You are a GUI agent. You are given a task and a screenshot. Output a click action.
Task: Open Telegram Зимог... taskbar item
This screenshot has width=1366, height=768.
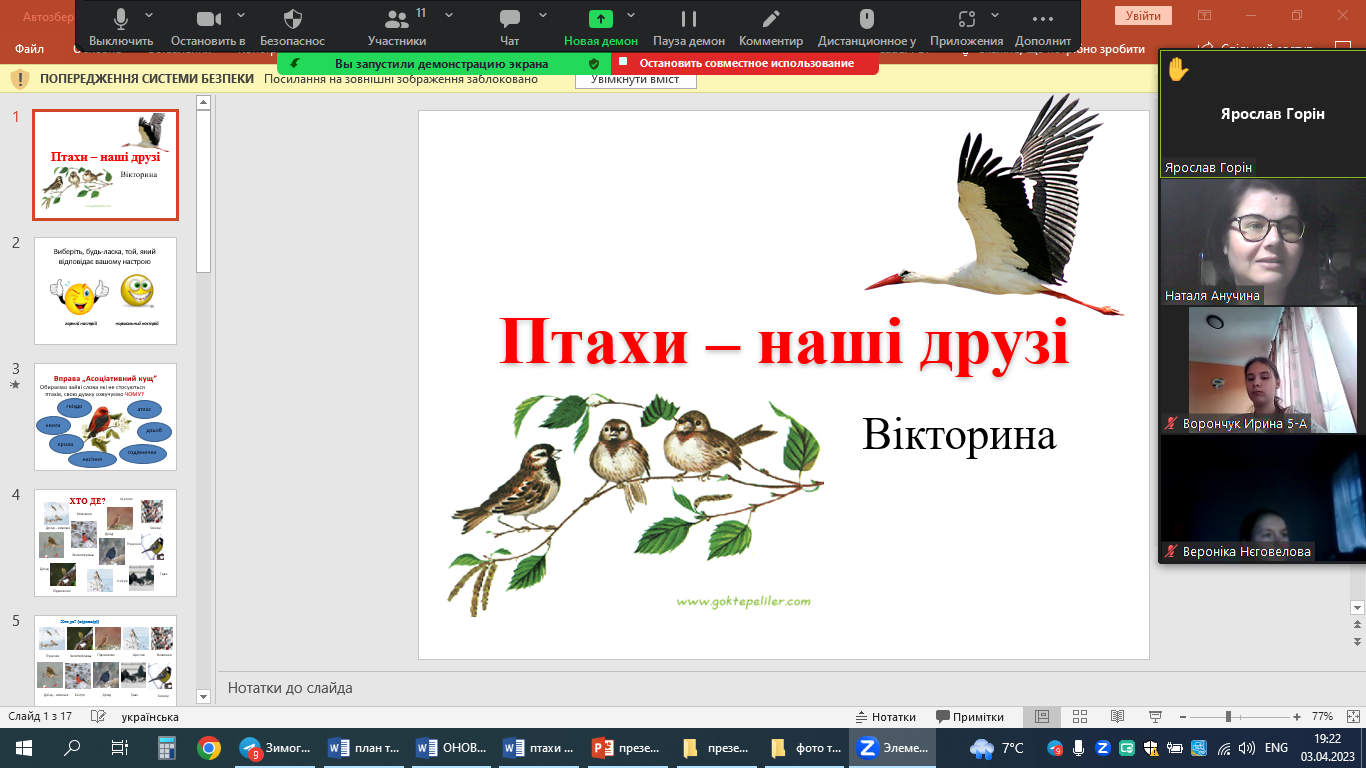click(277, 748)
